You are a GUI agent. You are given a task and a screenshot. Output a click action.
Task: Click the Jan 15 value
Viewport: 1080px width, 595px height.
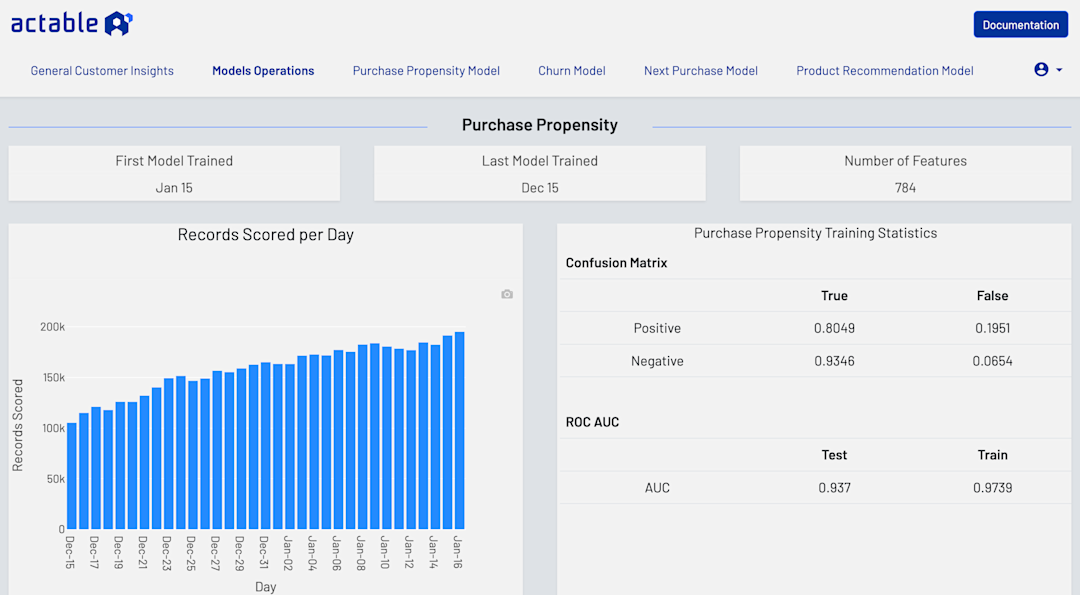pos(174,188)
